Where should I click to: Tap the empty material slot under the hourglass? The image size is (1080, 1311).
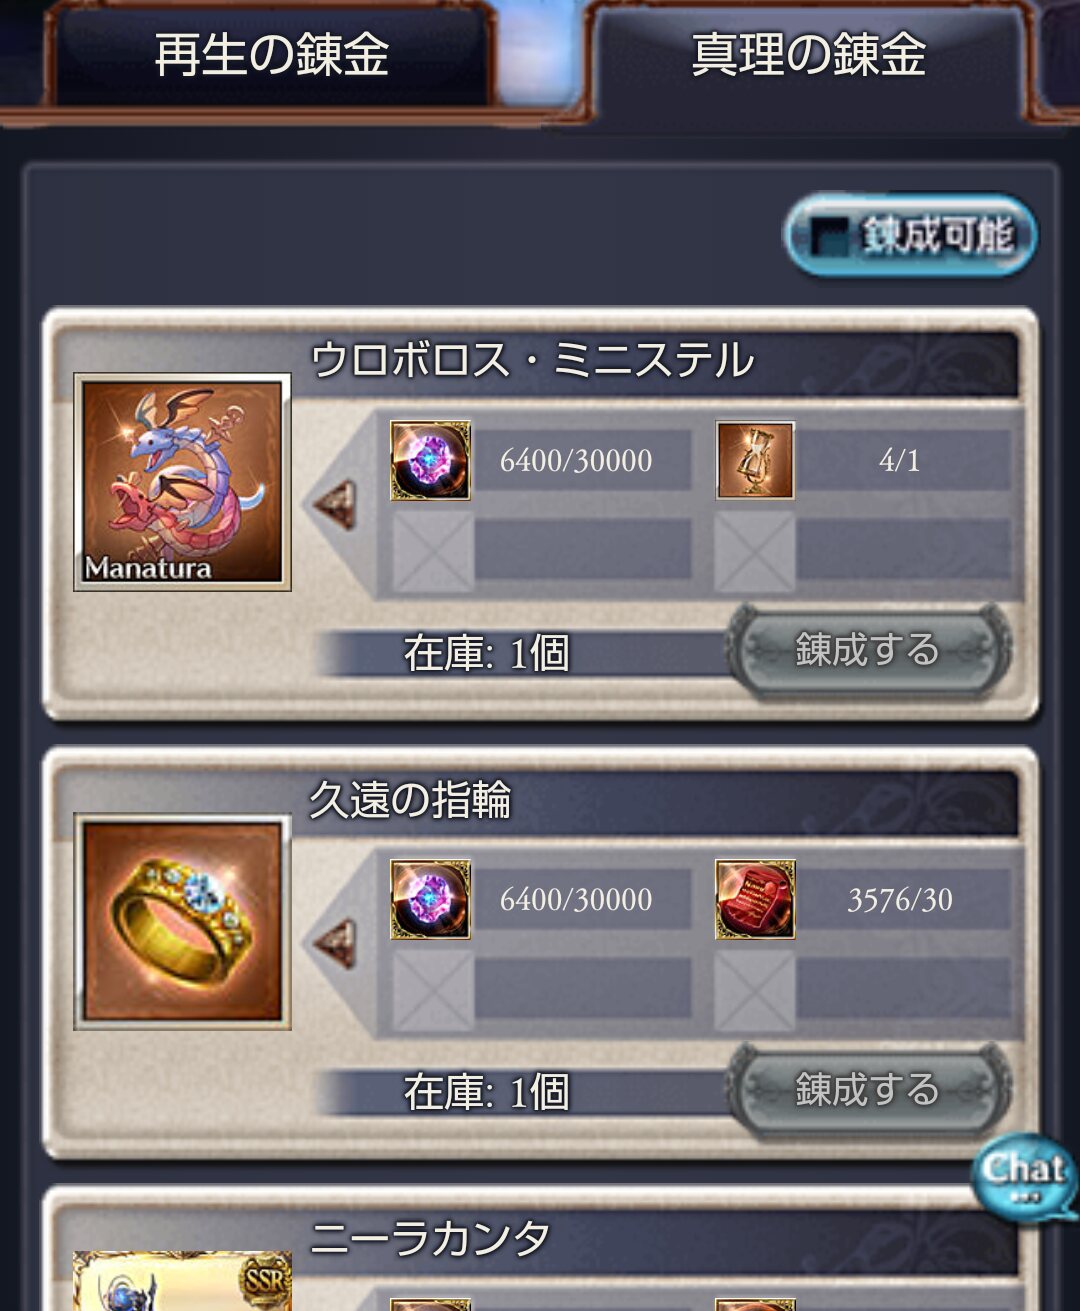coord(755,552)
